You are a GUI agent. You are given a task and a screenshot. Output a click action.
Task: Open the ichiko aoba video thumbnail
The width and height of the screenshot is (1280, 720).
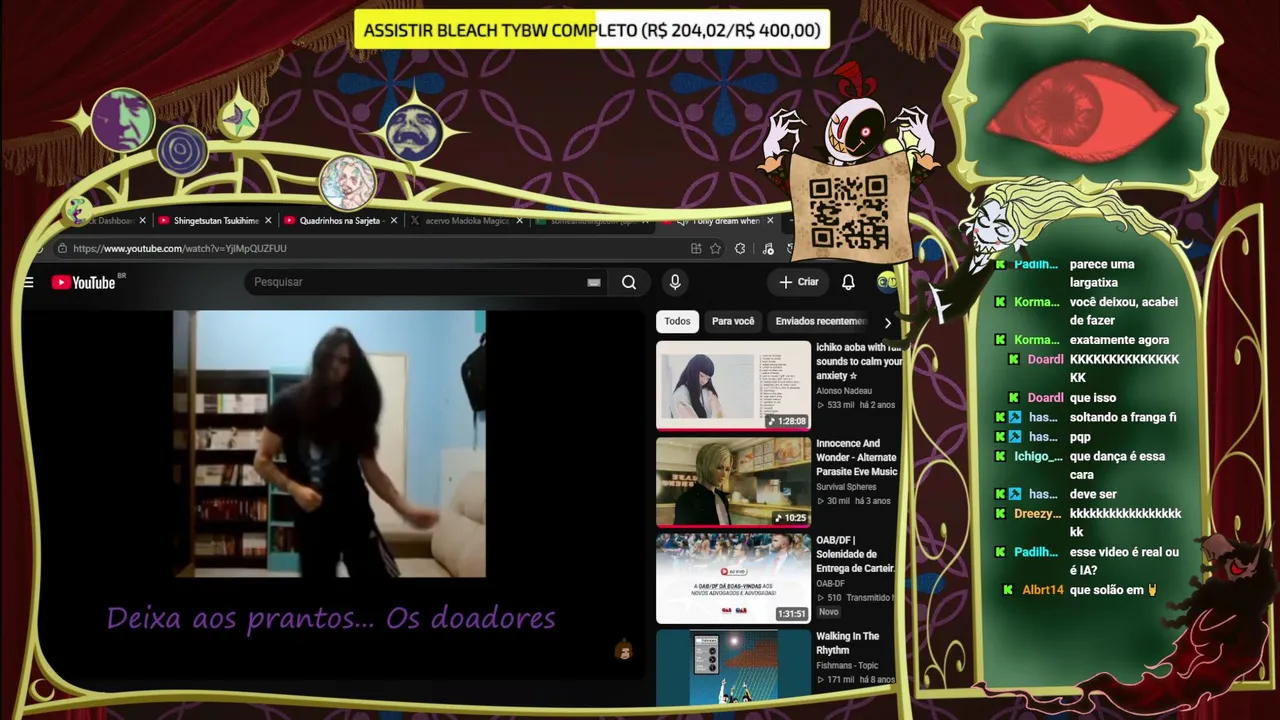coord(733,385)
